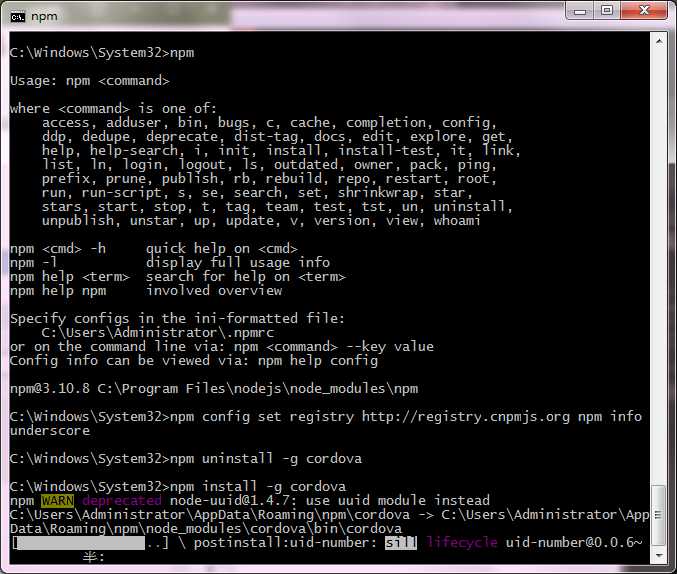Click 'C:\Users\Administrator\.npmrc' path
The image size is (677, 574).
point(158,333)
